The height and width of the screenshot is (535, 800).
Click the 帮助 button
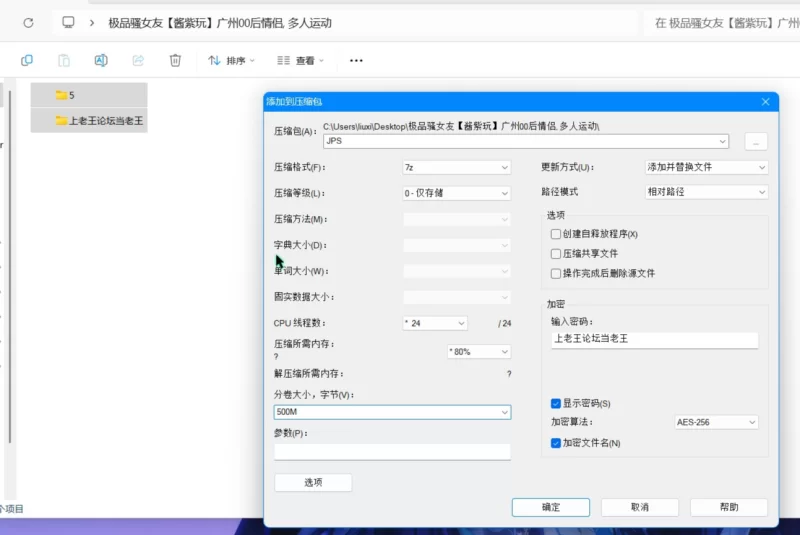[729, 507]
